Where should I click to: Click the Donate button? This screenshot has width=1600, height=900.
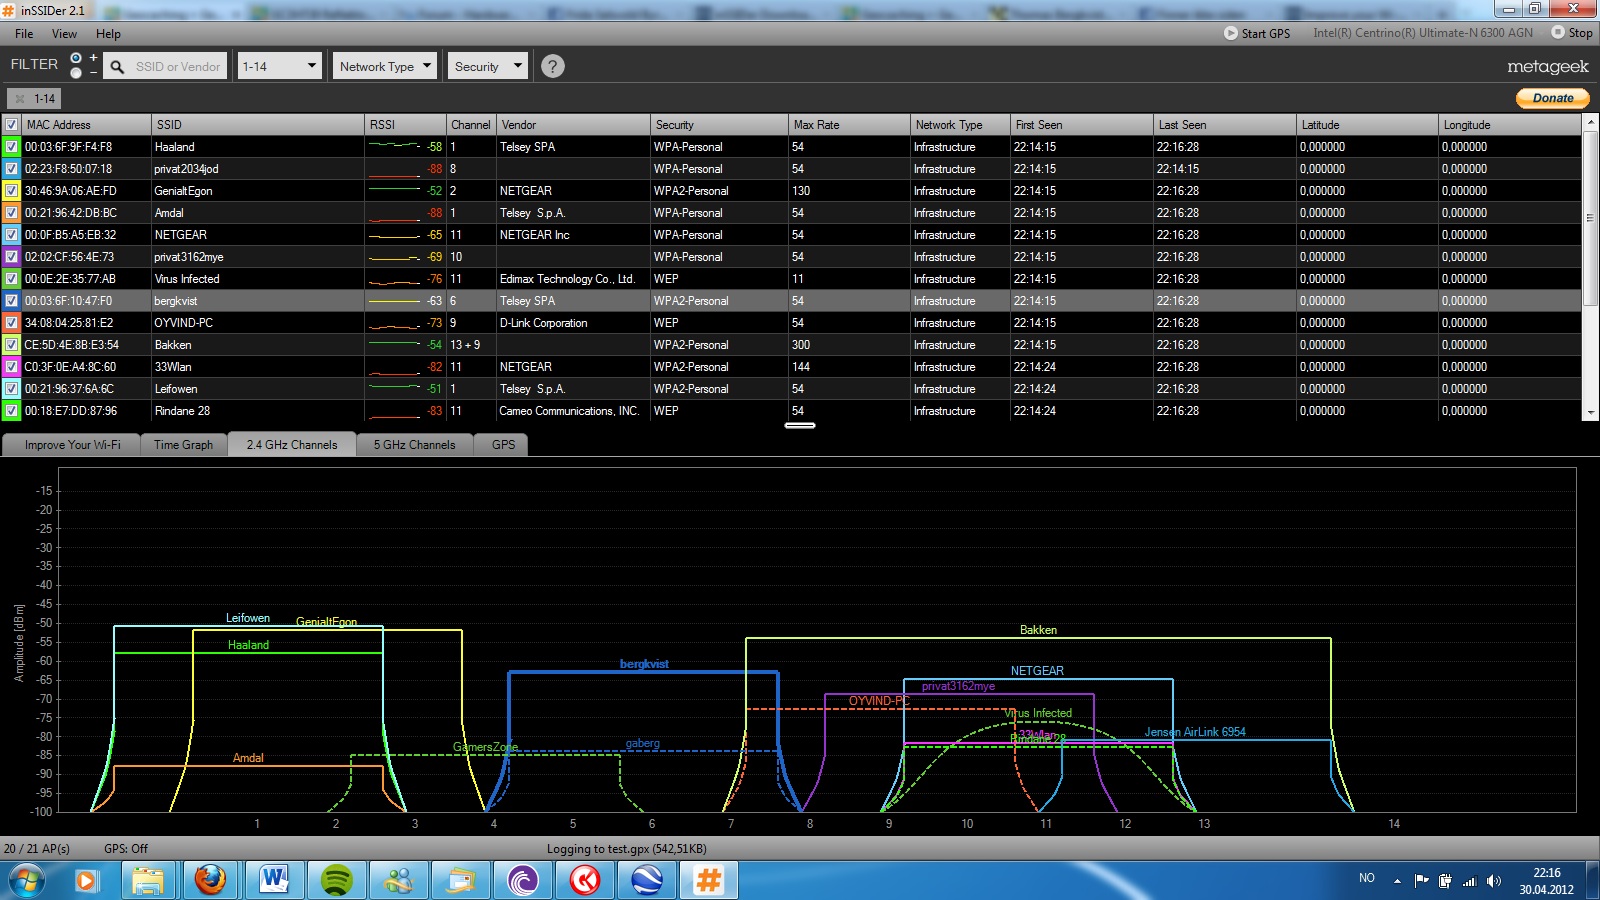(x=1552, y=98)
